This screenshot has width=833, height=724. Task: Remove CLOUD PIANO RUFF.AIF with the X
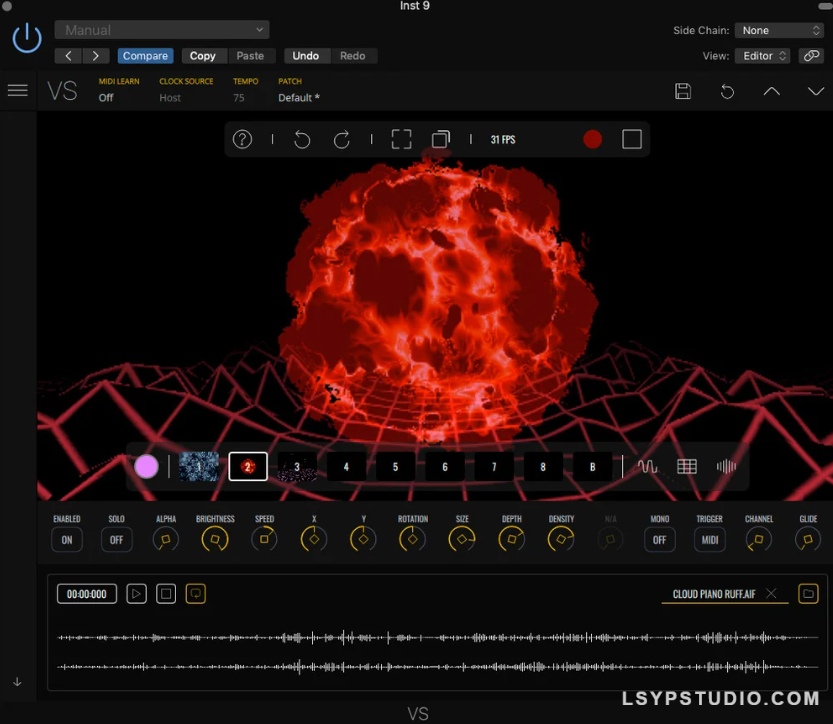[x=771, y=593]
